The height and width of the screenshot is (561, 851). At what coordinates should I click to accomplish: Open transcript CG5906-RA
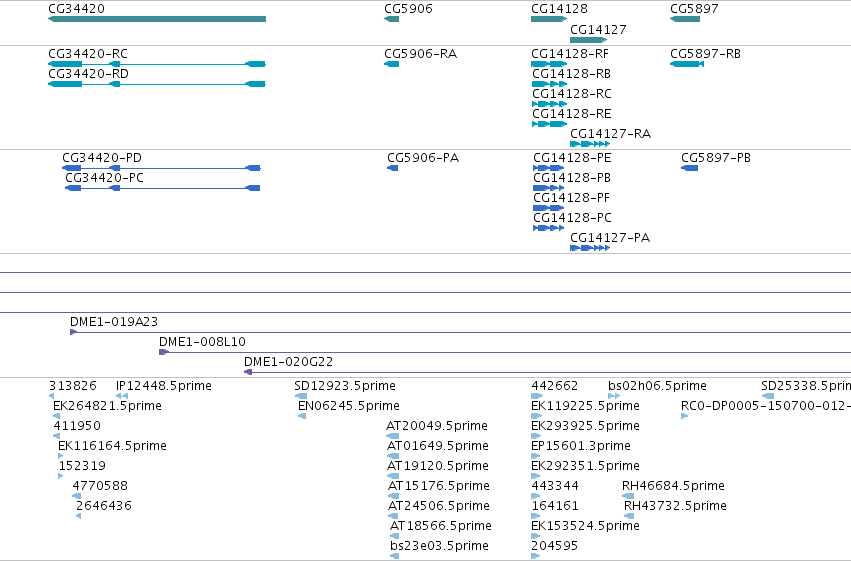click(421, 54)
